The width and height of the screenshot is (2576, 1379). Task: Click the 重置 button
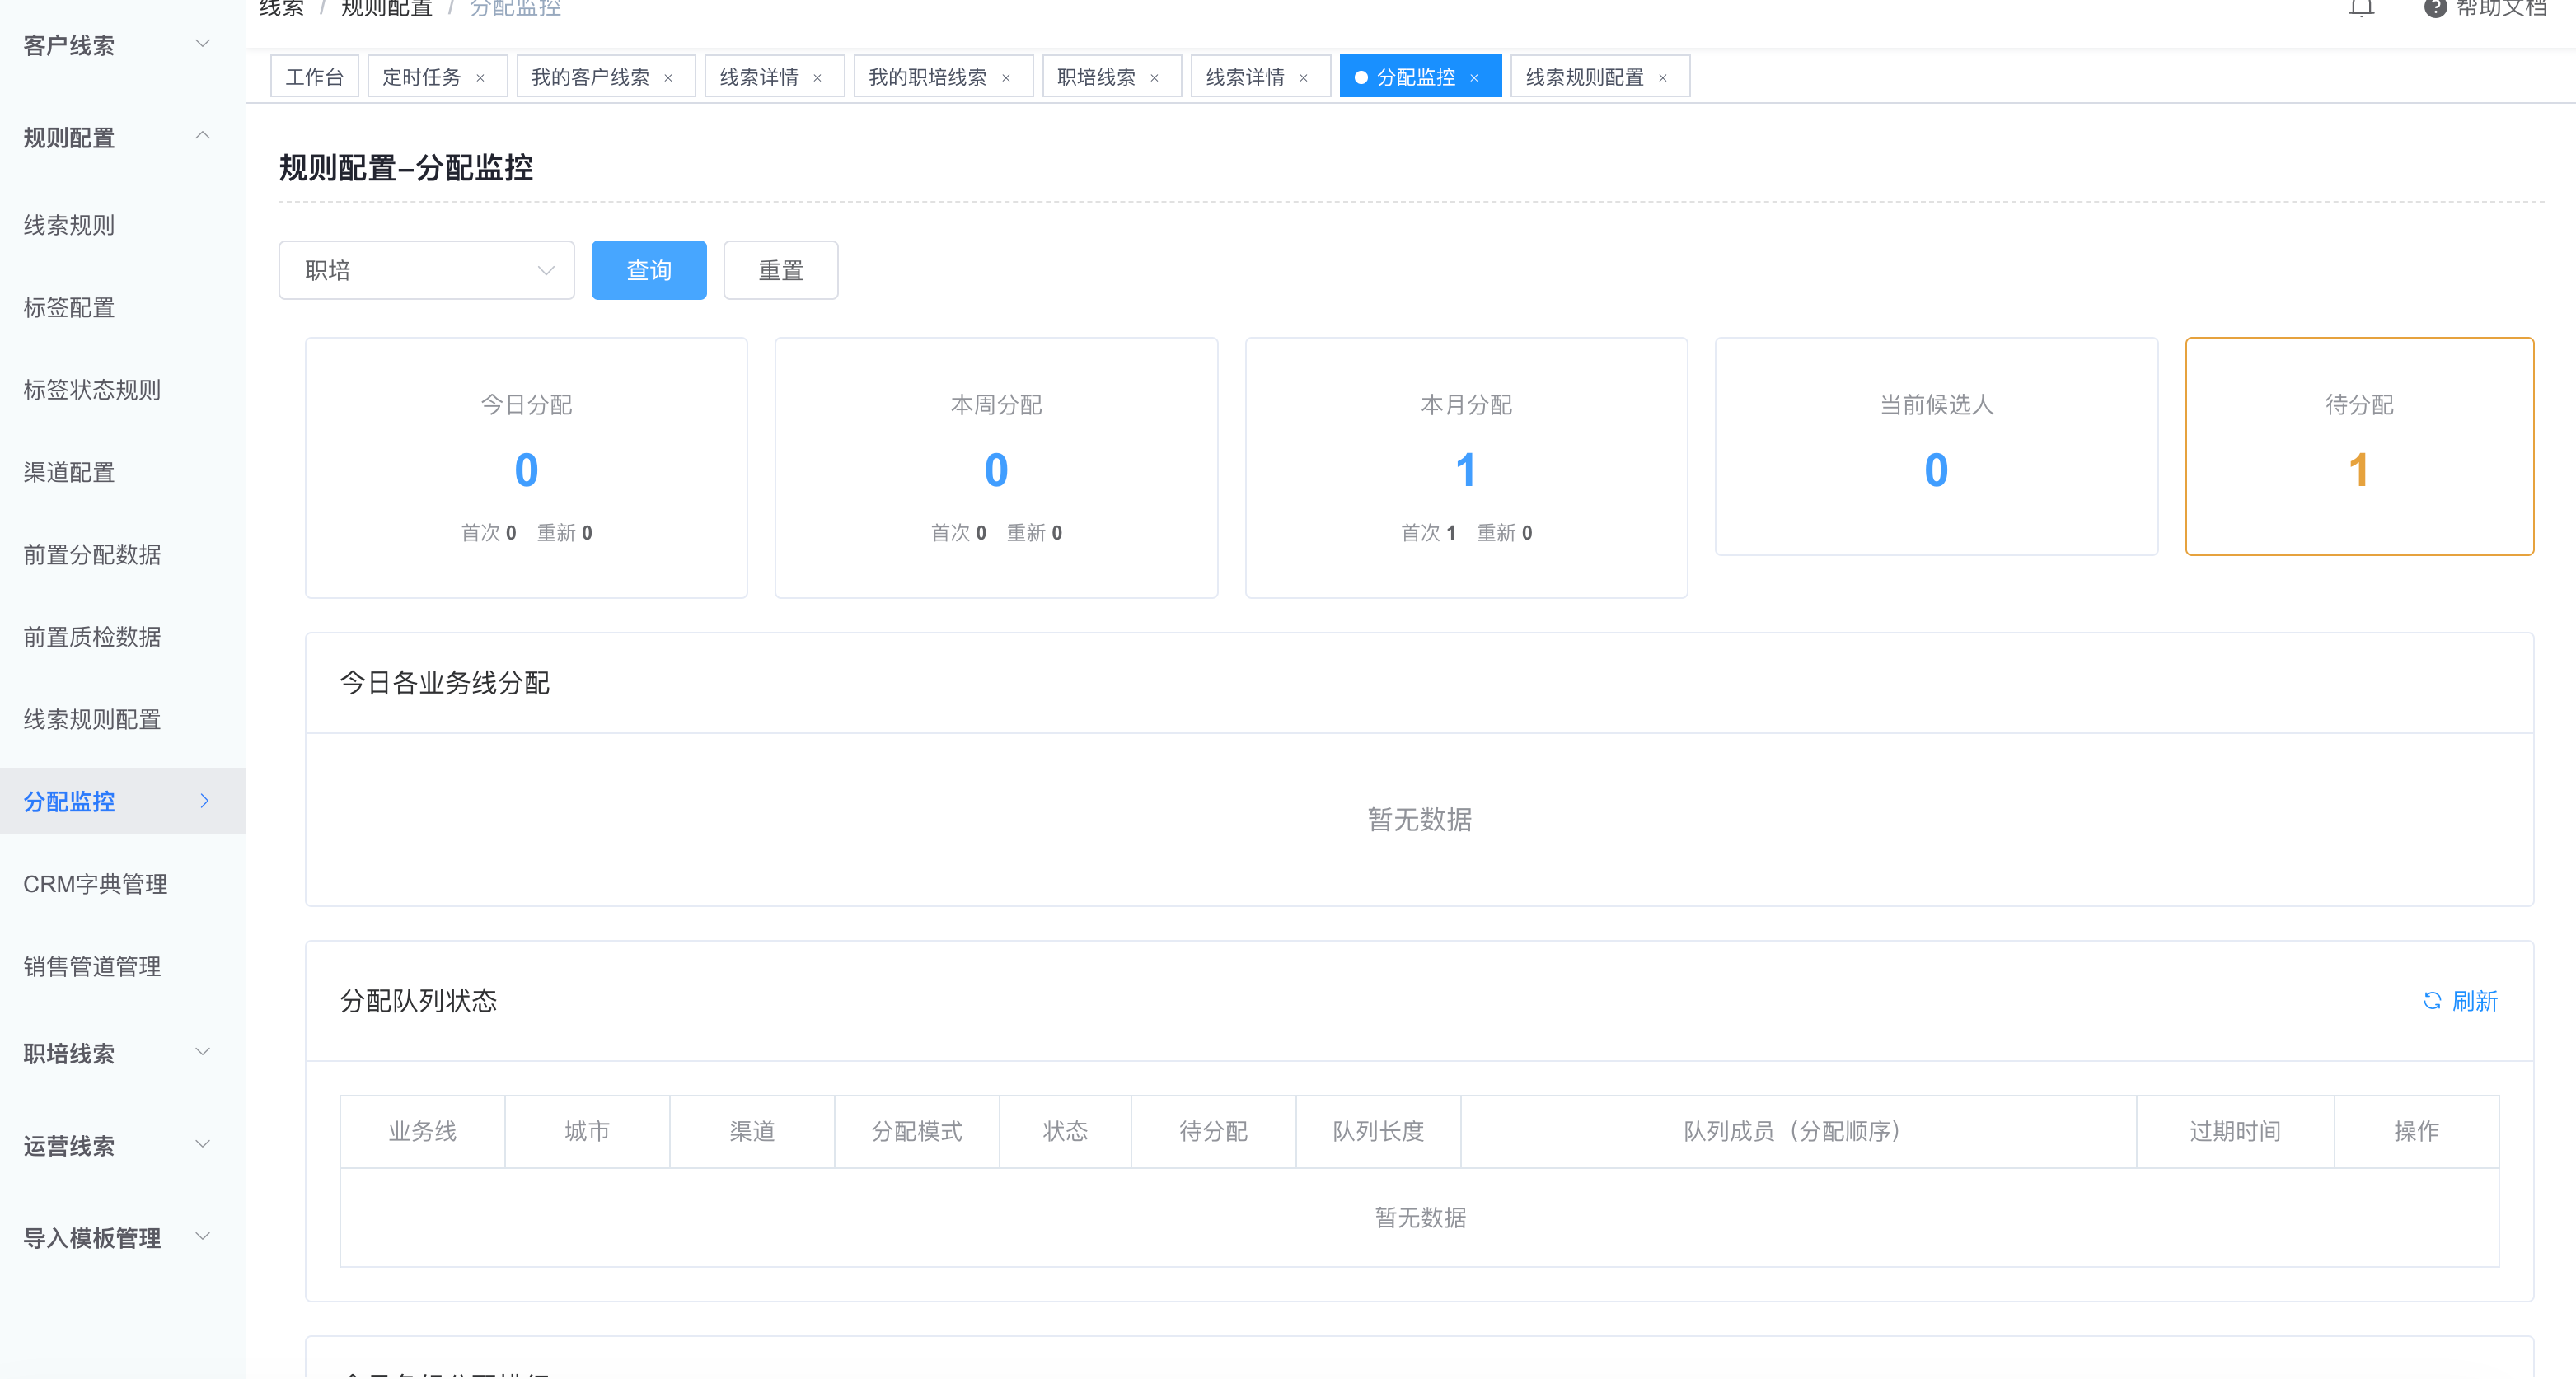point(781,270)
